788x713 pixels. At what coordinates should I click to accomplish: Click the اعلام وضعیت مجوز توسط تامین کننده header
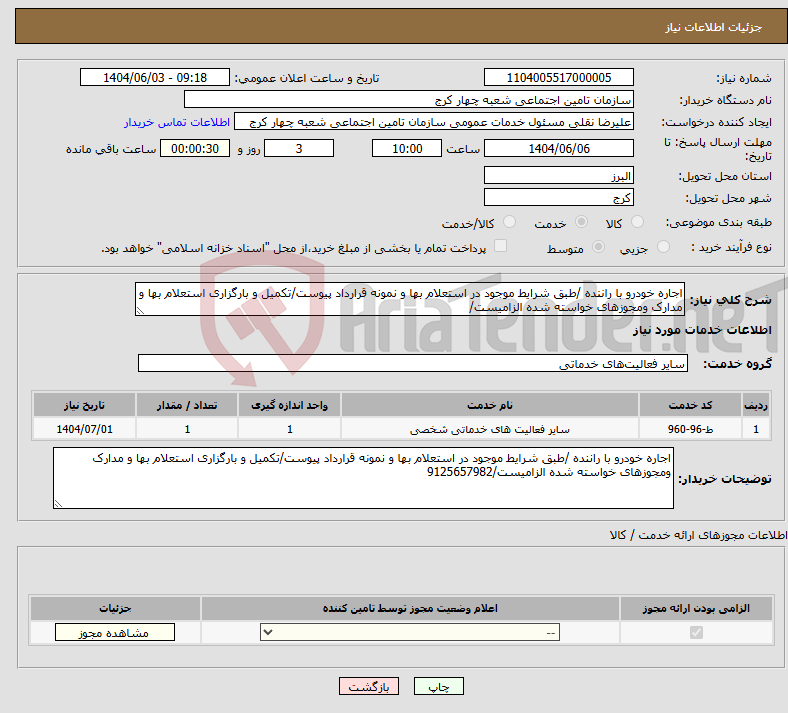pyautogui.click(x=410, y=608)
